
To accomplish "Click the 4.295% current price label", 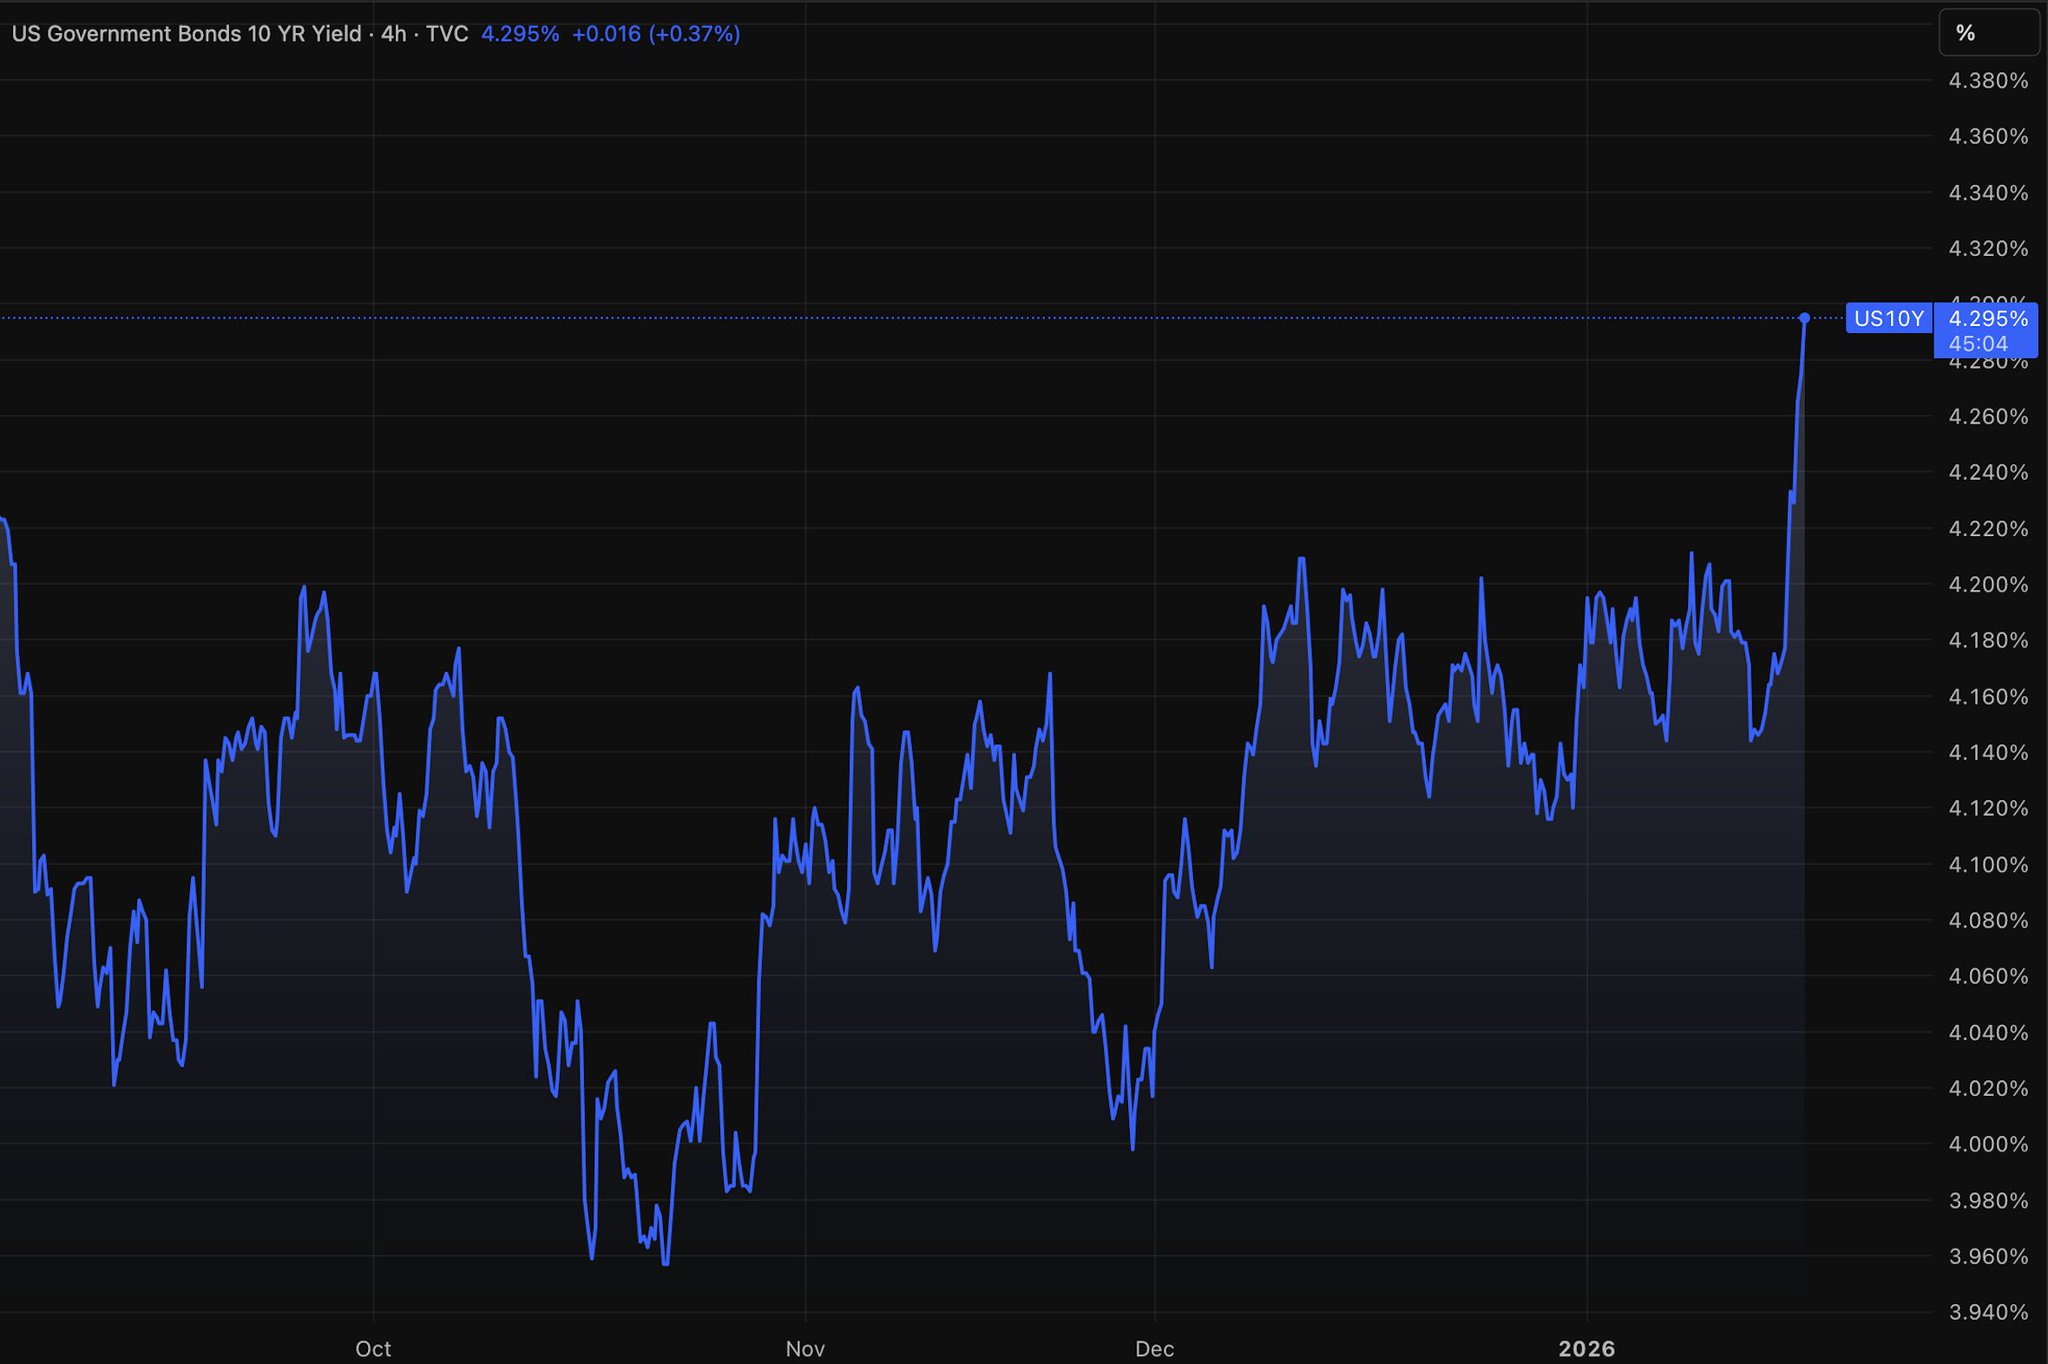I will coord(1988,318).
